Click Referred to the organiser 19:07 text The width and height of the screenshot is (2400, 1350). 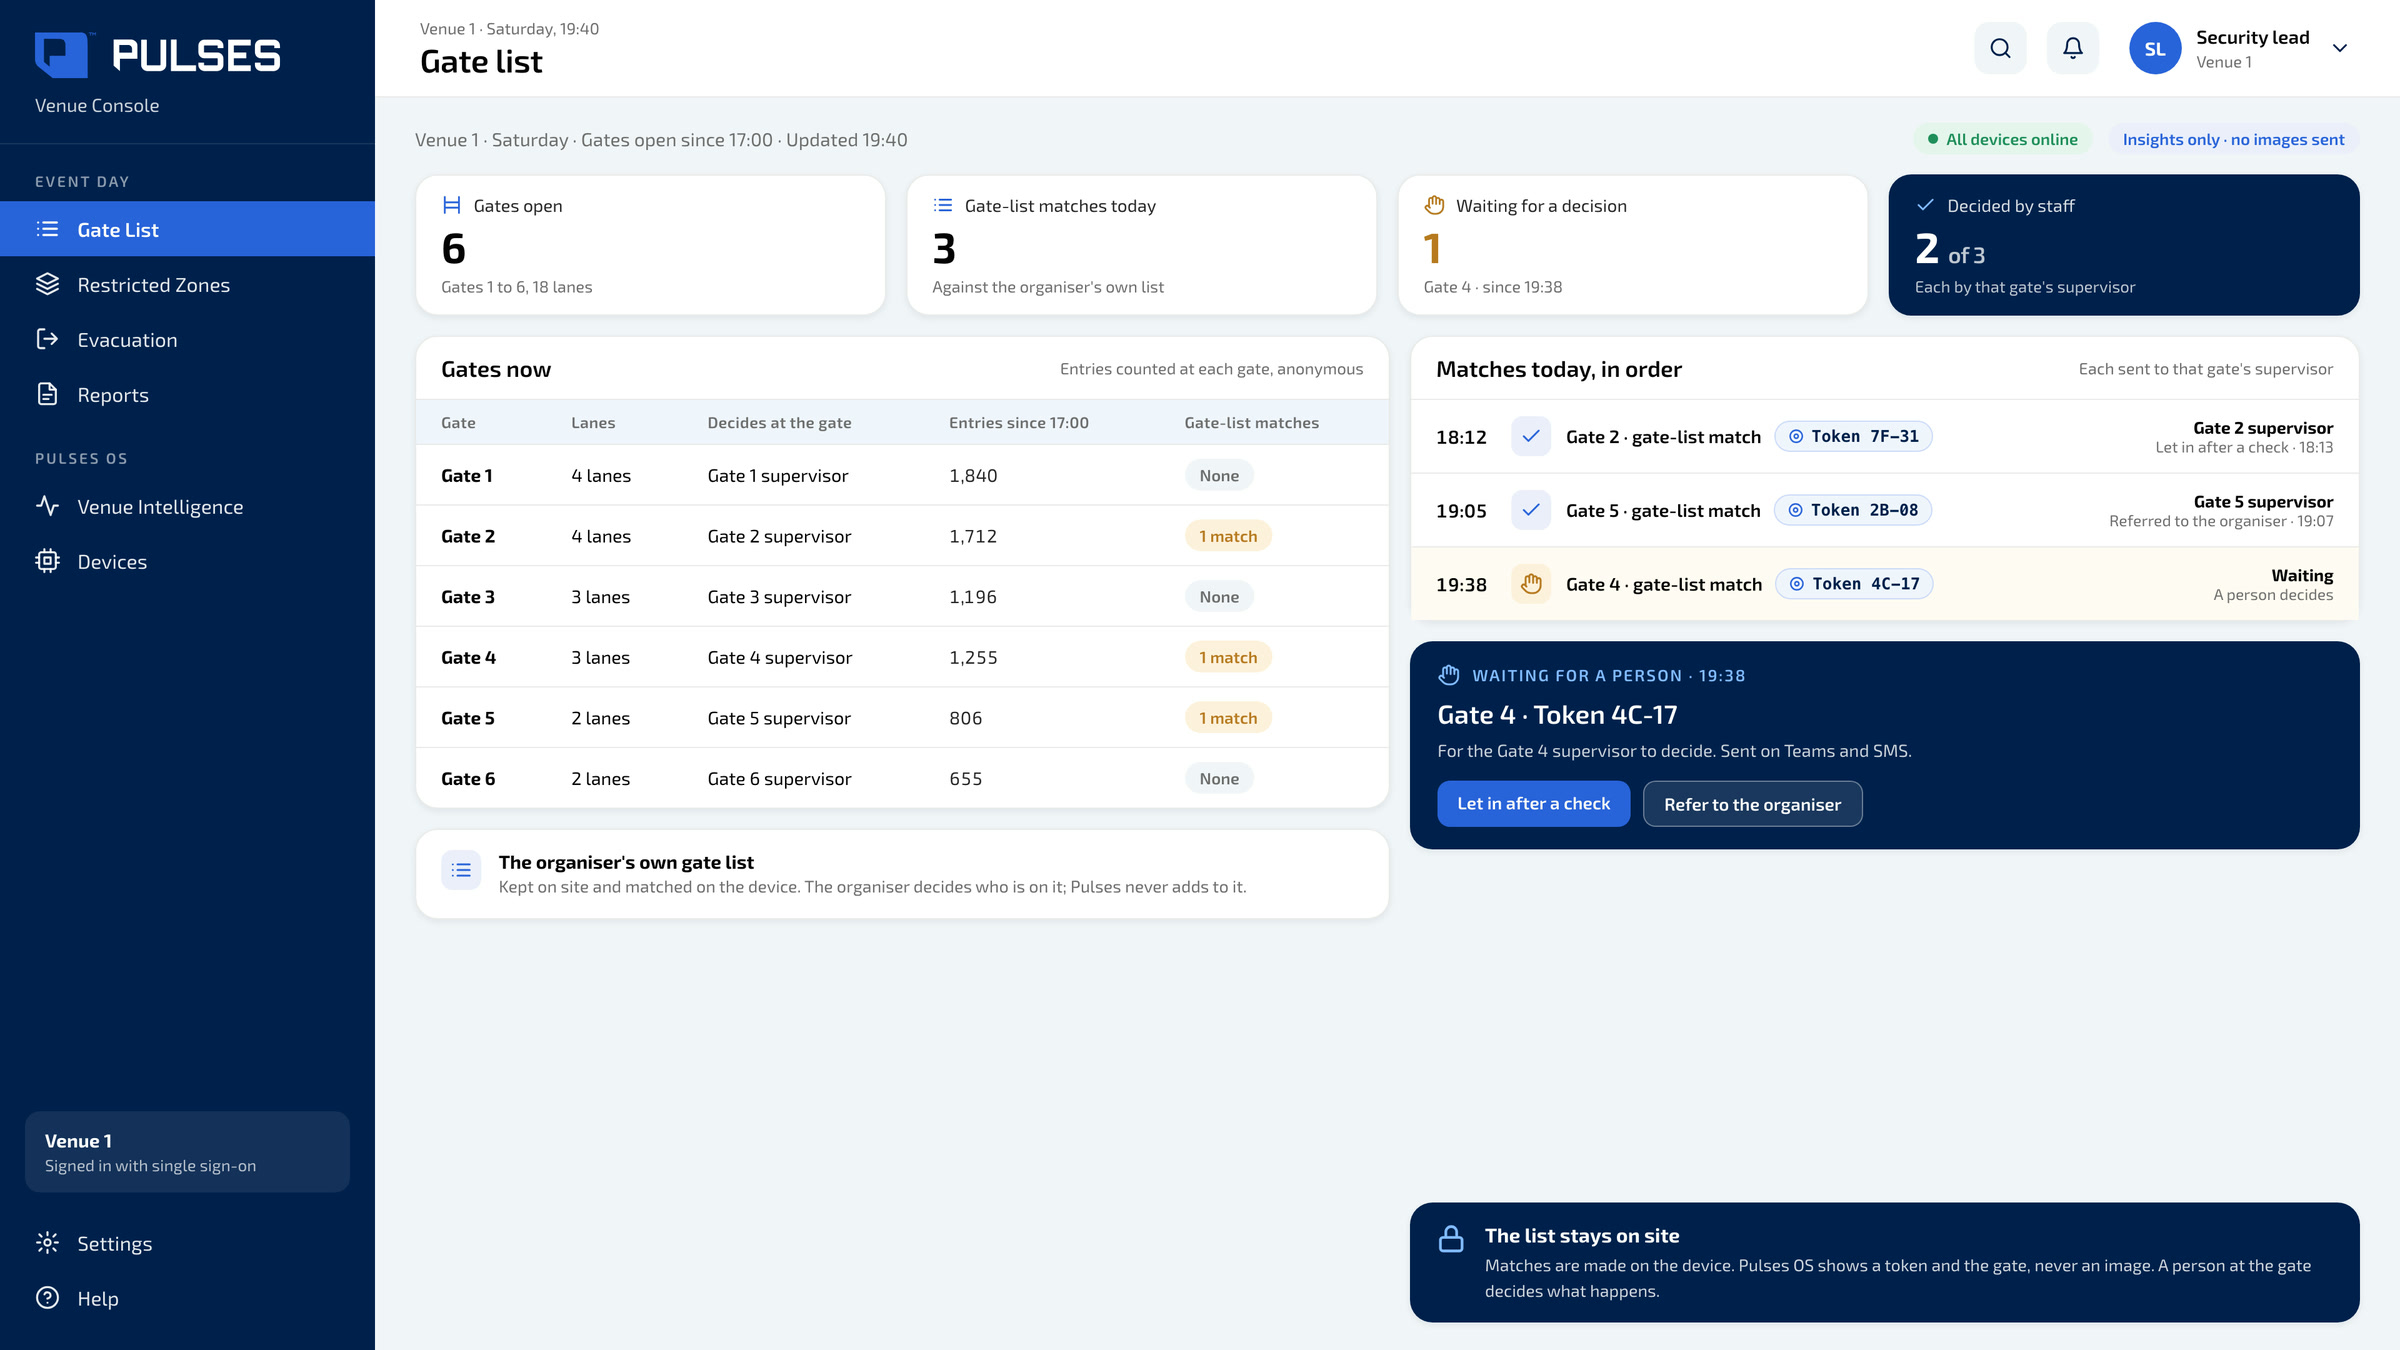coord(2221,521)
